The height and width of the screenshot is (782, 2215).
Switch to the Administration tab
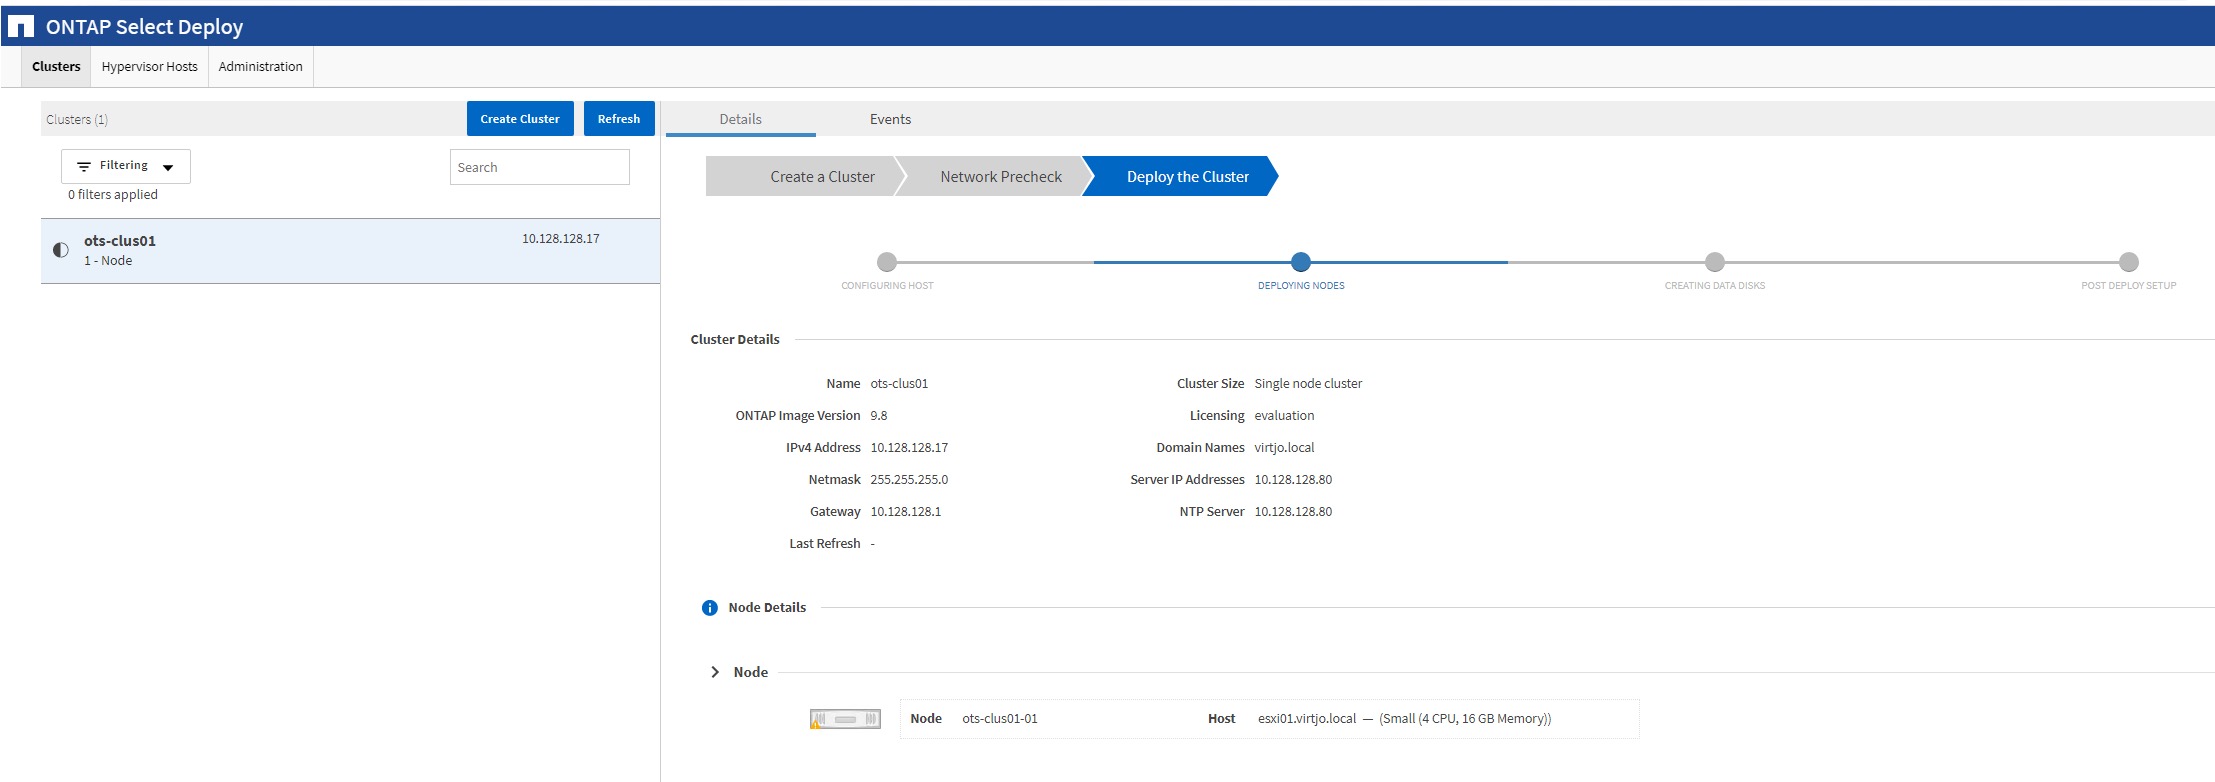coord(260,67)
